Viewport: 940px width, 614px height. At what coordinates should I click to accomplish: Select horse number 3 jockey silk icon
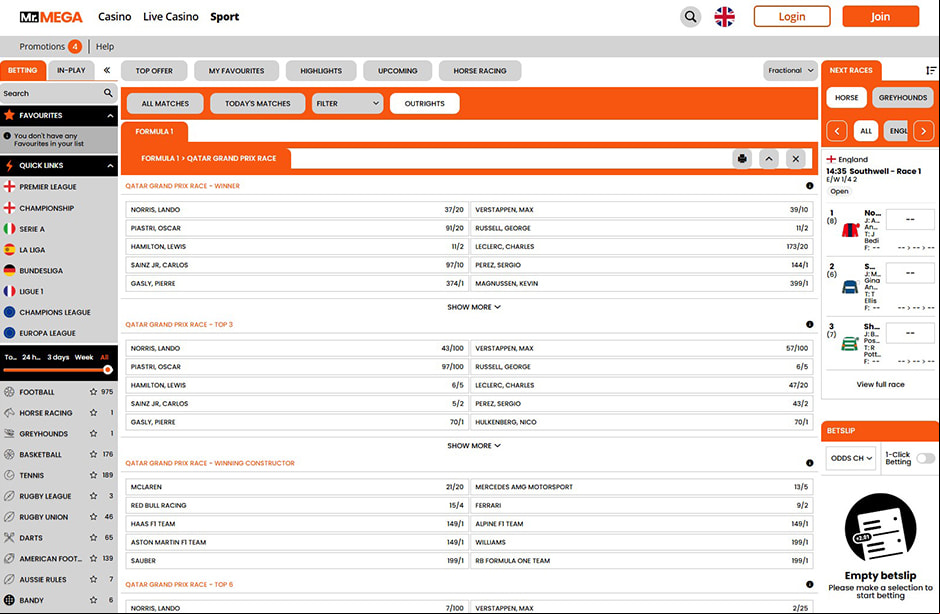tap(850, 344)
